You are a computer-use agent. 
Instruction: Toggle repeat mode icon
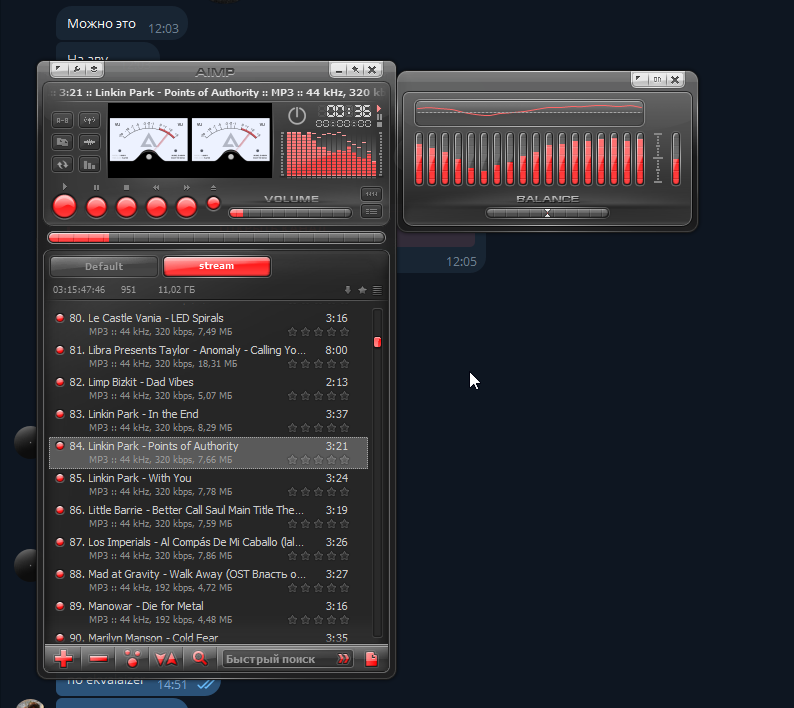pyautogui.click(x=62, y=164)
